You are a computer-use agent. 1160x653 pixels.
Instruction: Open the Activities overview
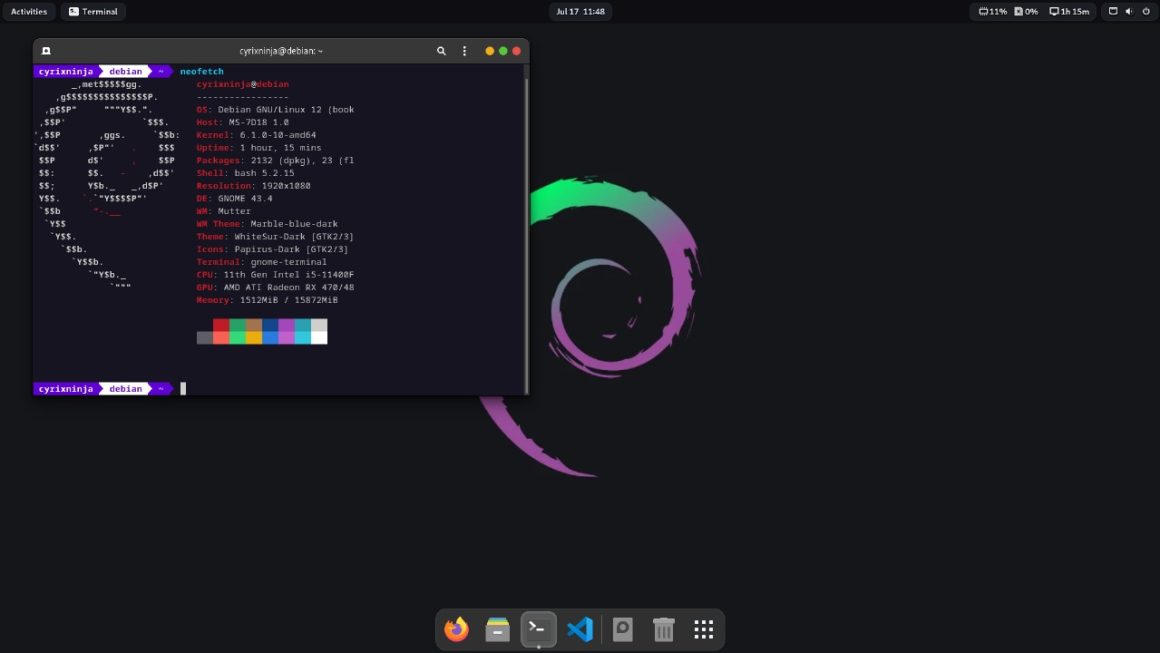(29, 12)
